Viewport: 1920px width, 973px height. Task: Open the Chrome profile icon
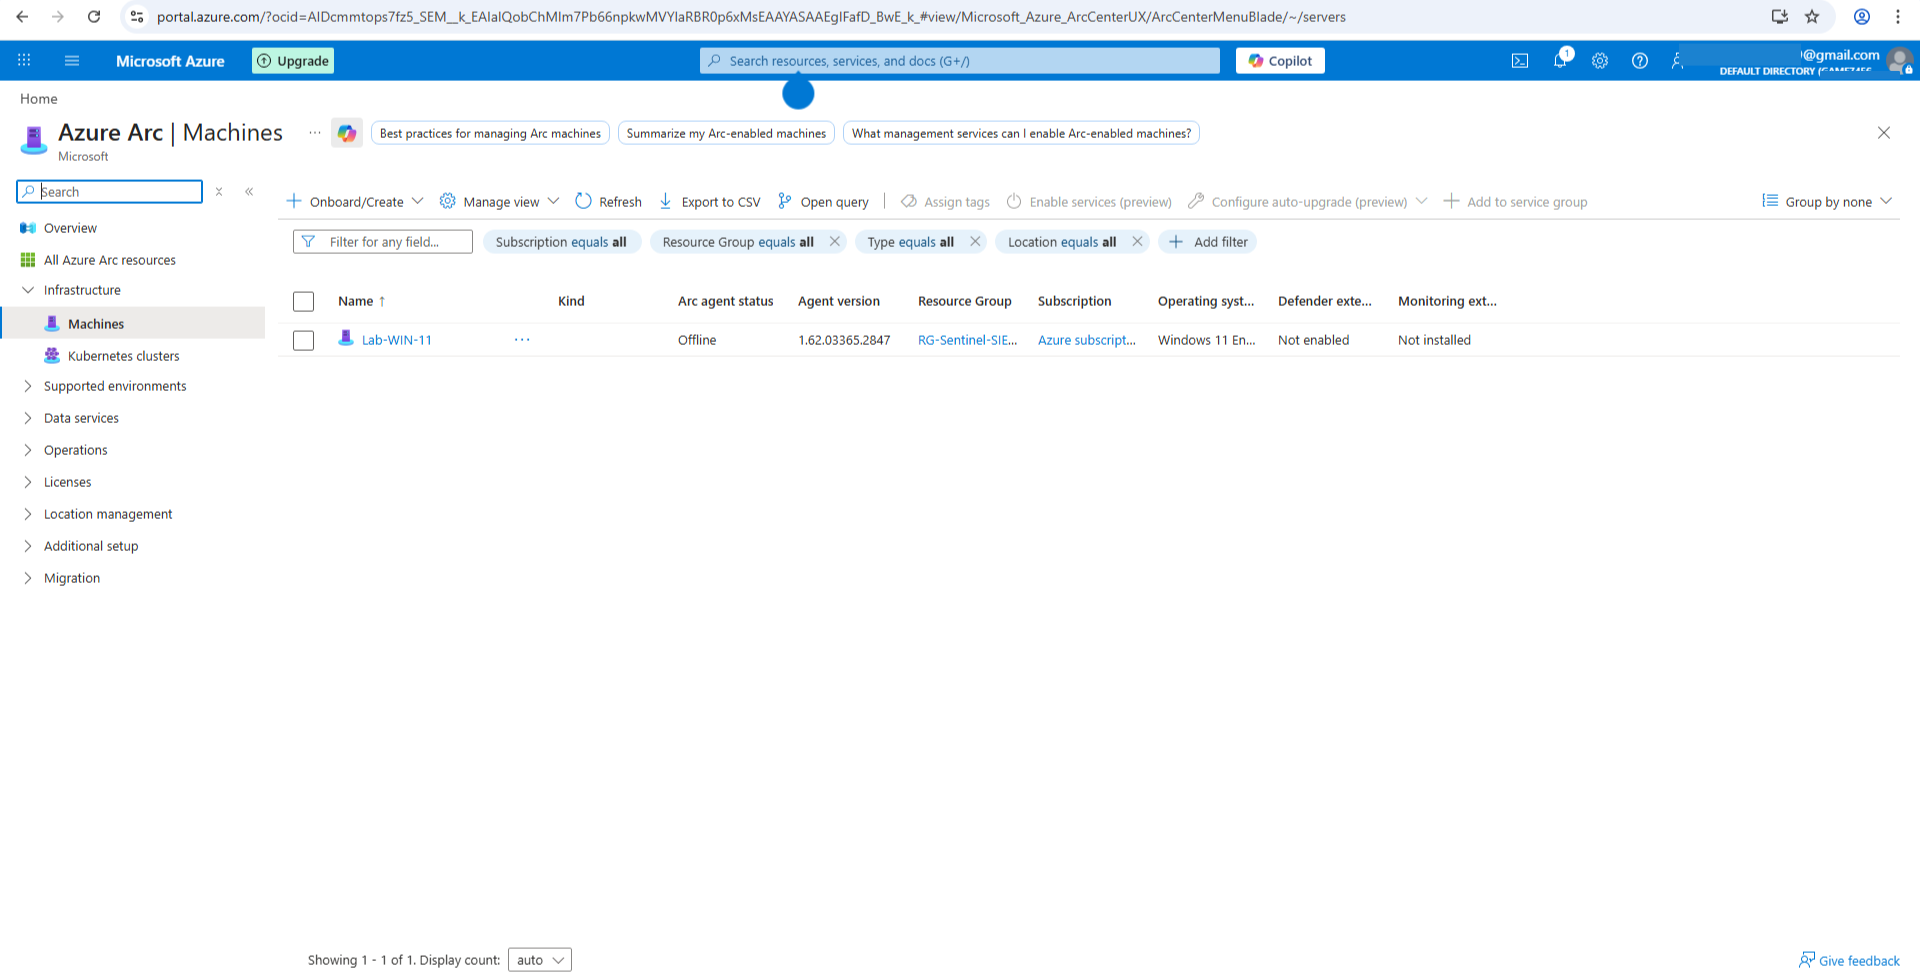[x=1862, y=17]
